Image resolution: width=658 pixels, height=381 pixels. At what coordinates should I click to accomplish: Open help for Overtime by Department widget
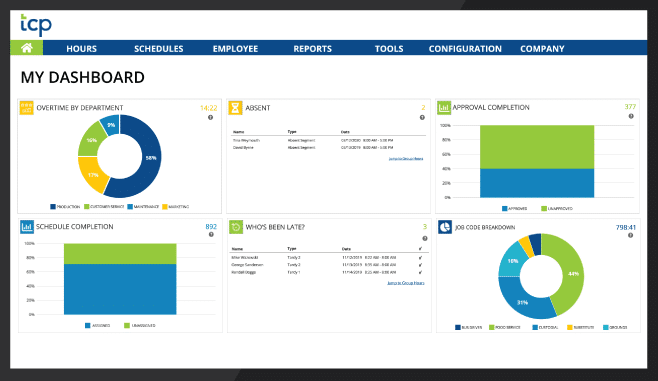pyautogui.click(x=211, y=117)
